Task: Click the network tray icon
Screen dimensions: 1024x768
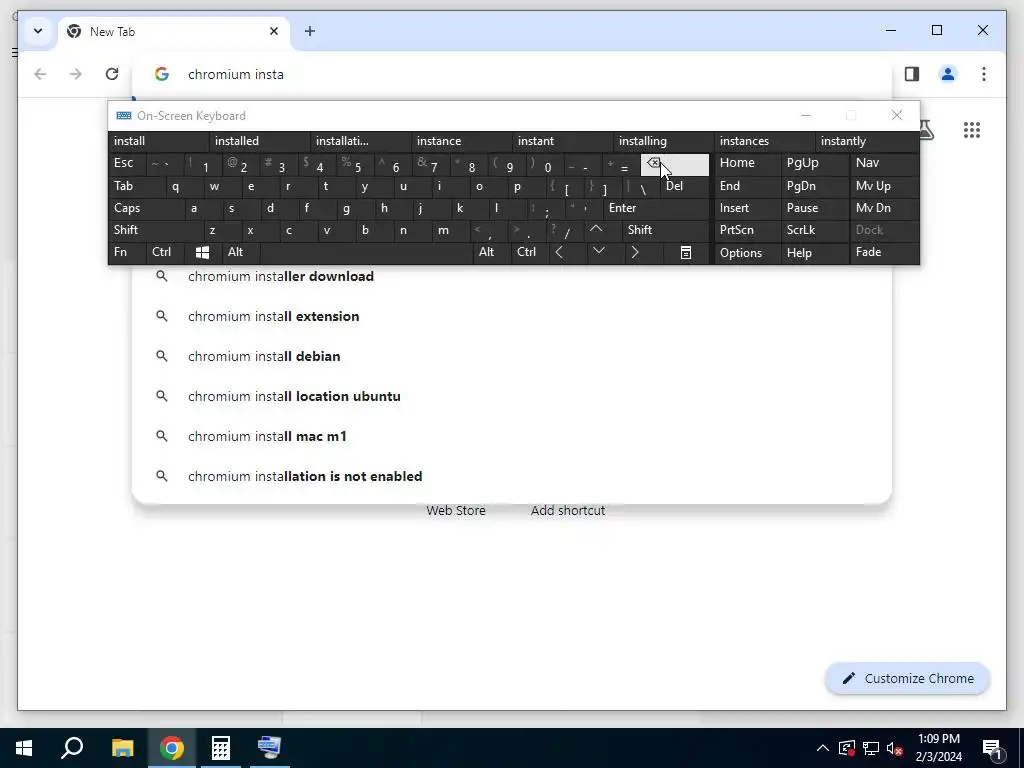Action: tap(871, 748)
